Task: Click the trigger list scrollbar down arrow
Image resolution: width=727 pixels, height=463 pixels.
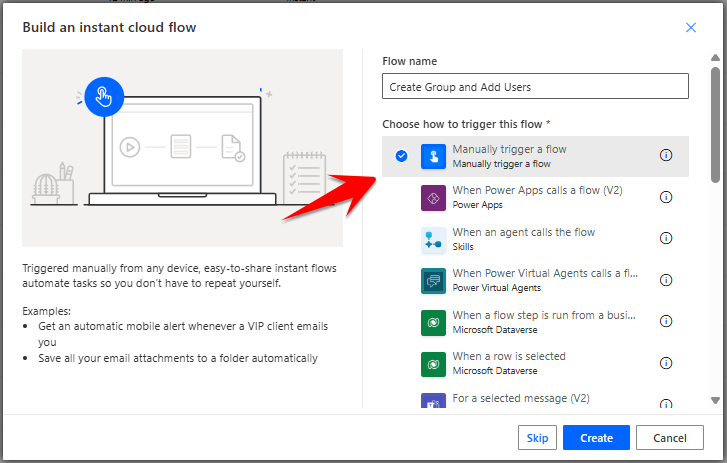Action: click(x=715, y=400)
